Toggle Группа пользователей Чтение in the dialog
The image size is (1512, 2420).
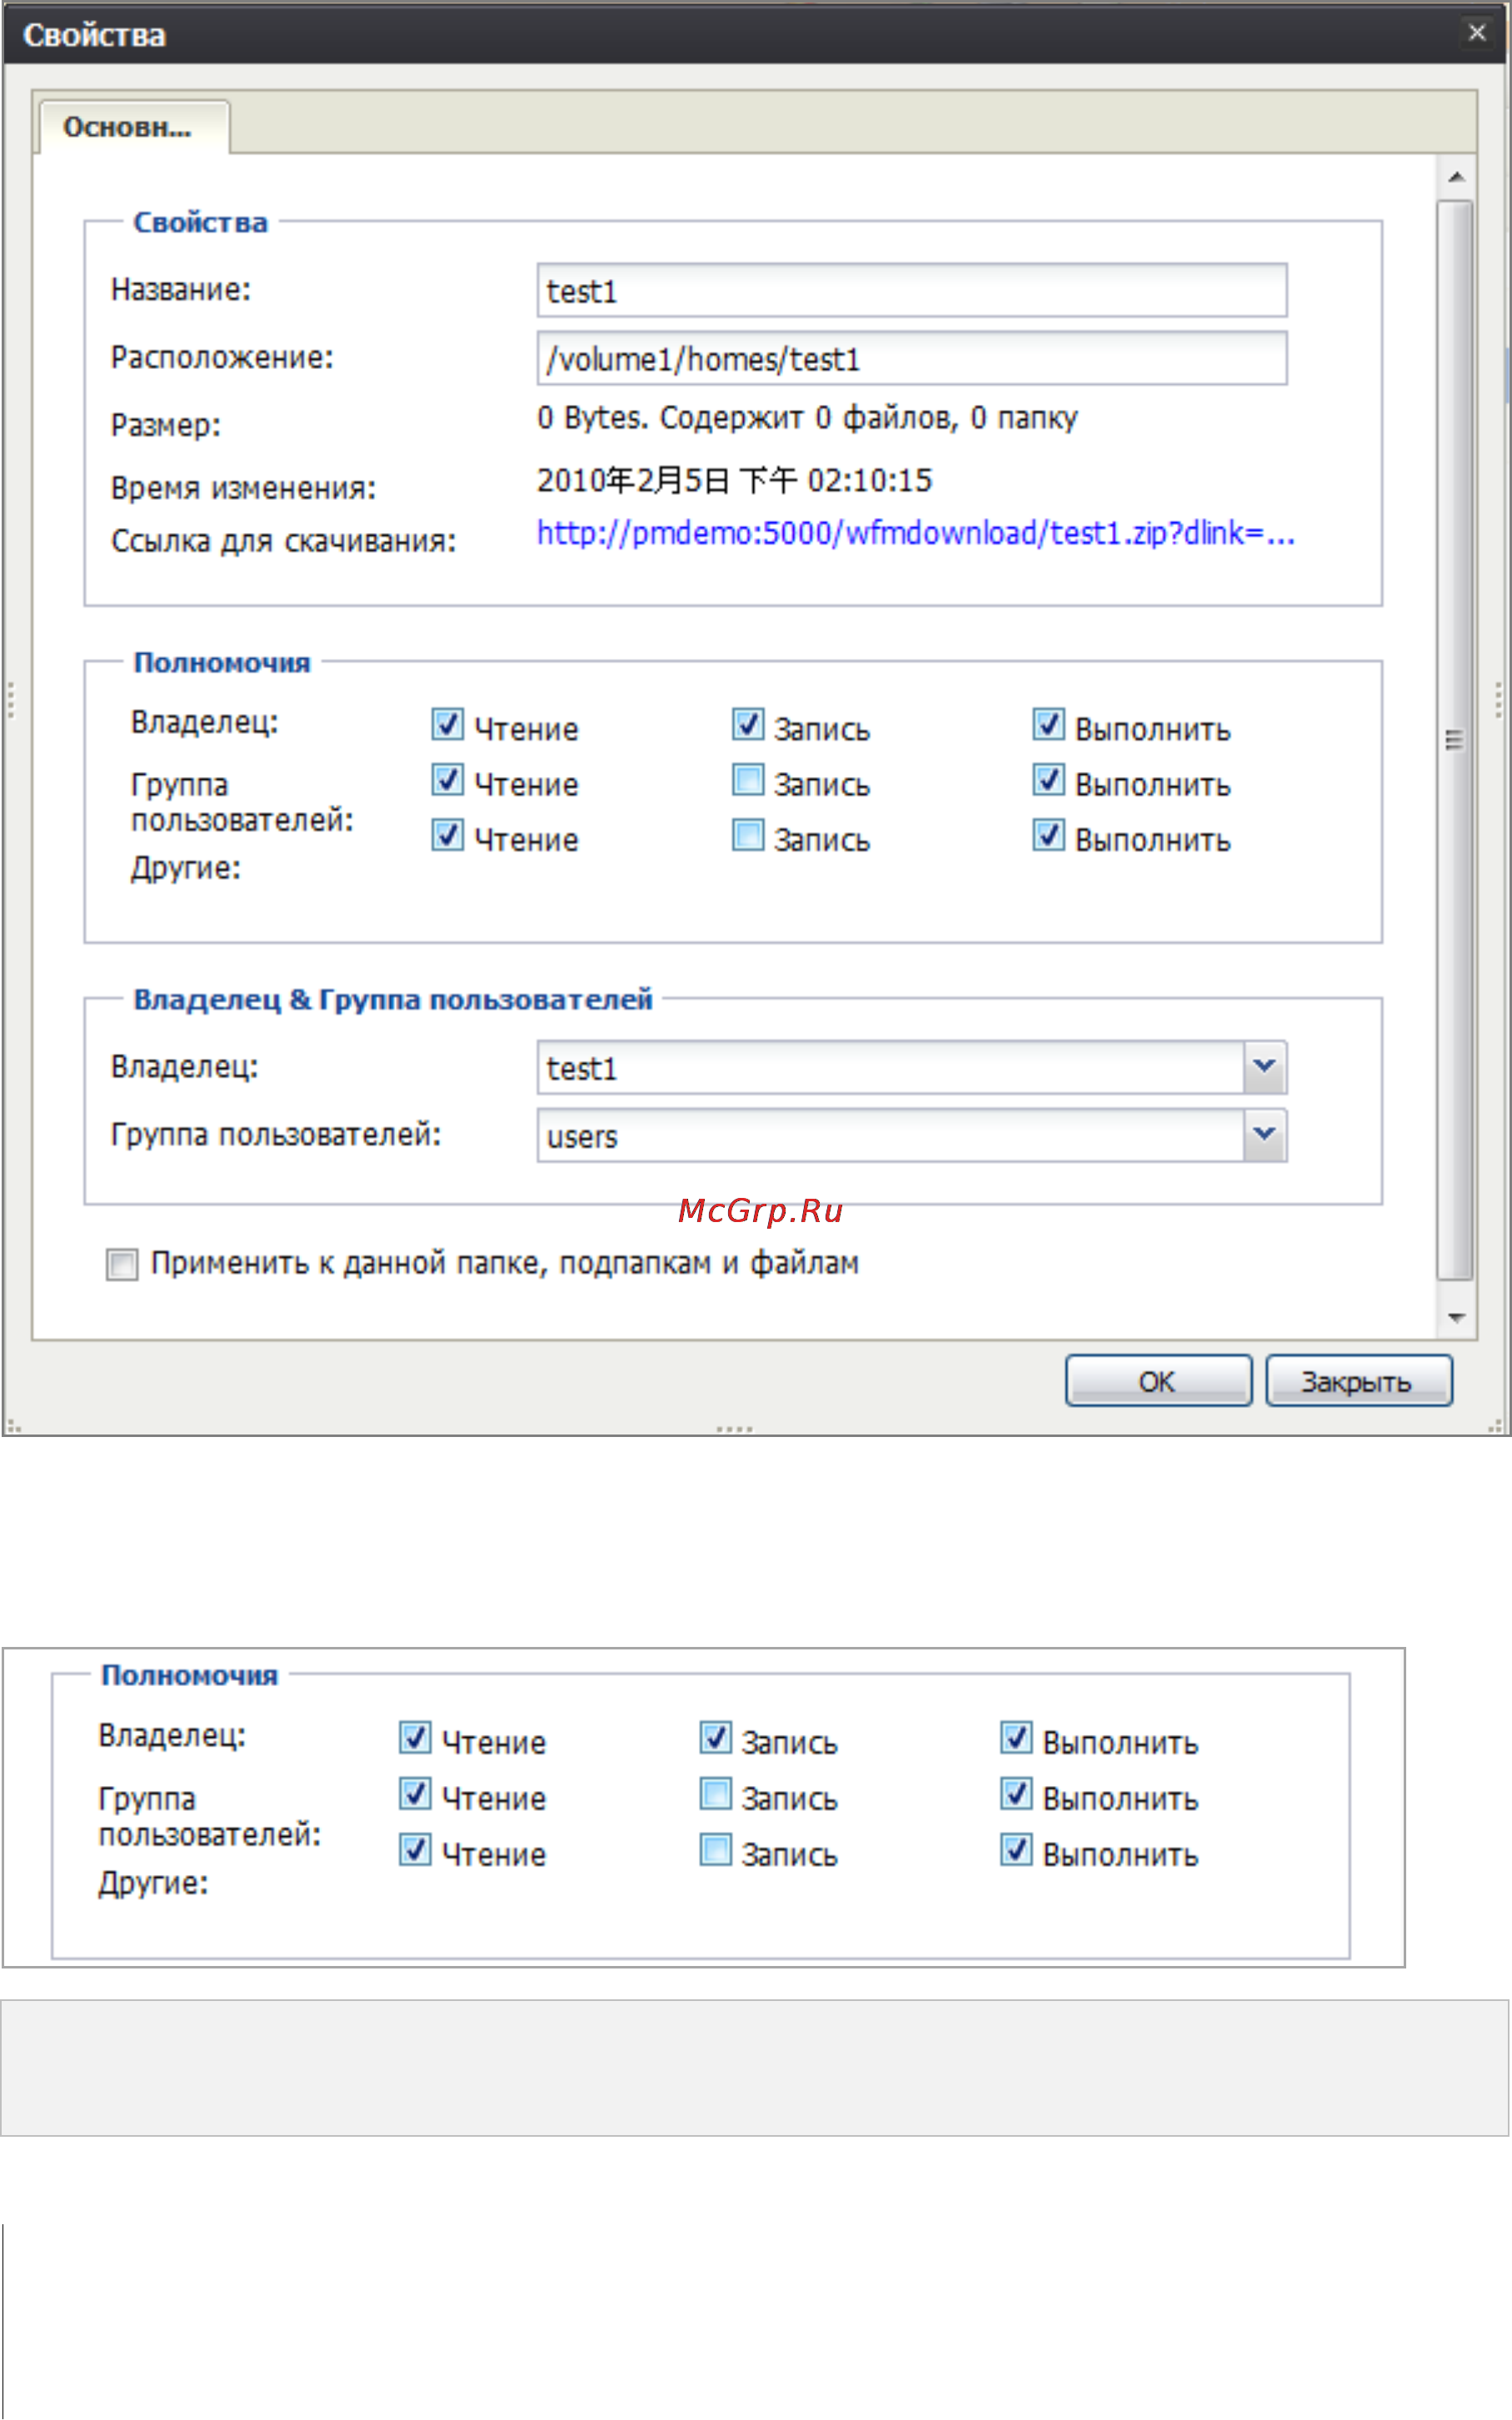point(447,780)
